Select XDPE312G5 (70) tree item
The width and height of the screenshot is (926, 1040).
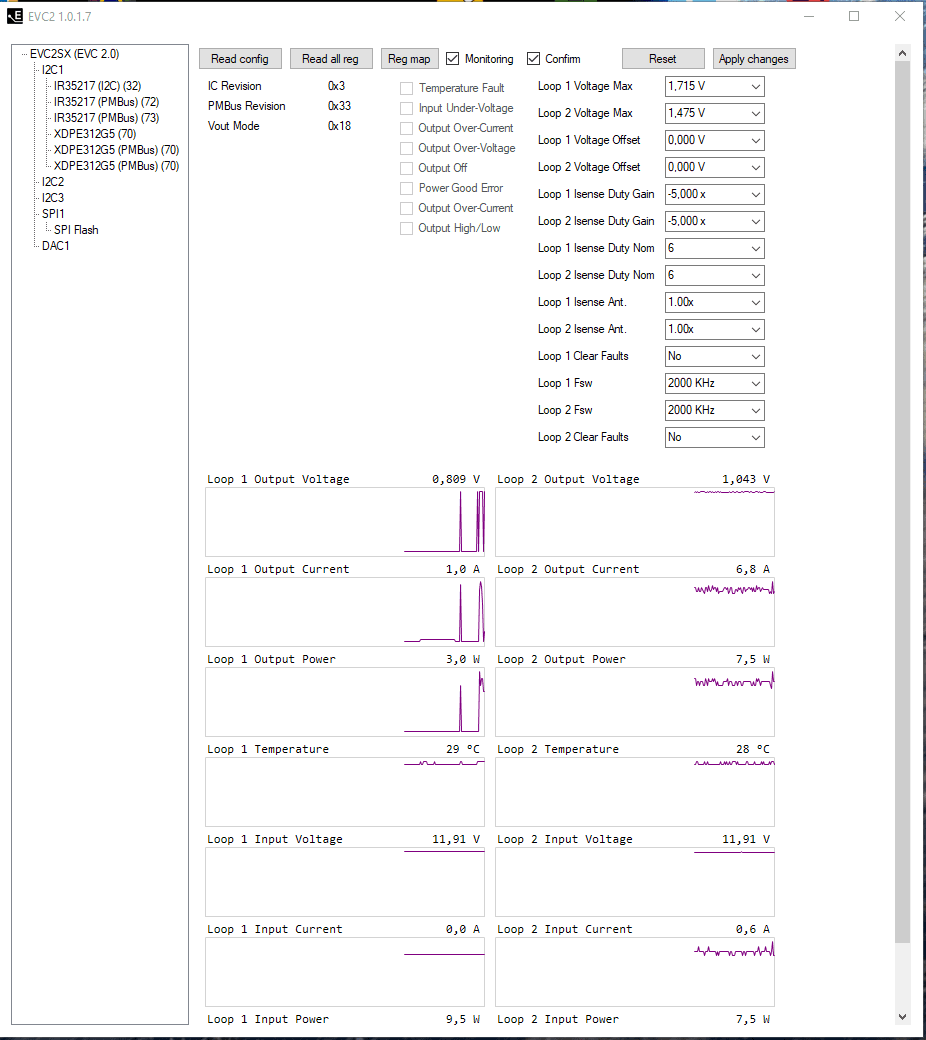coord(95,133)
